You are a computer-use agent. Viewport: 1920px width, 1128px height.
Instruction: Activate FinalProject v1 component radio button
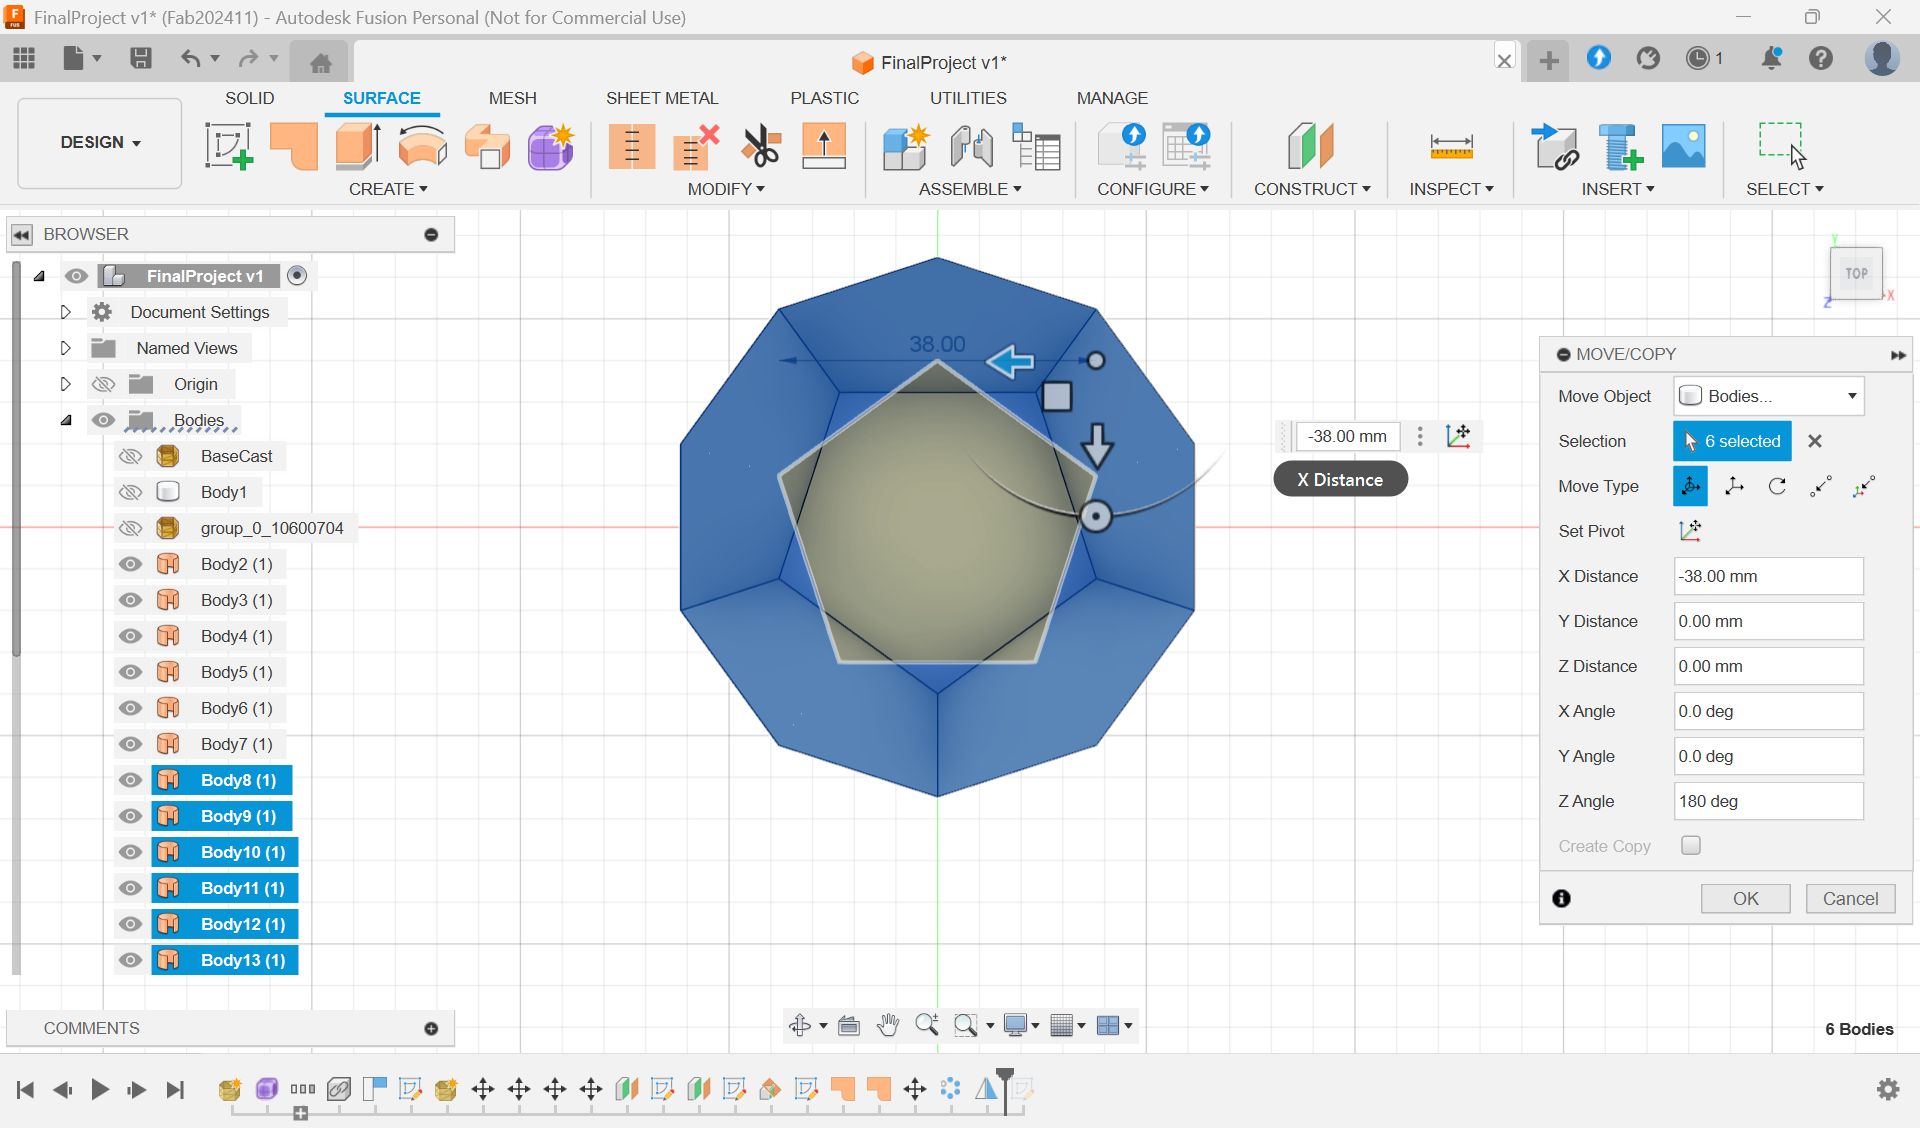(x=296, y=275)
